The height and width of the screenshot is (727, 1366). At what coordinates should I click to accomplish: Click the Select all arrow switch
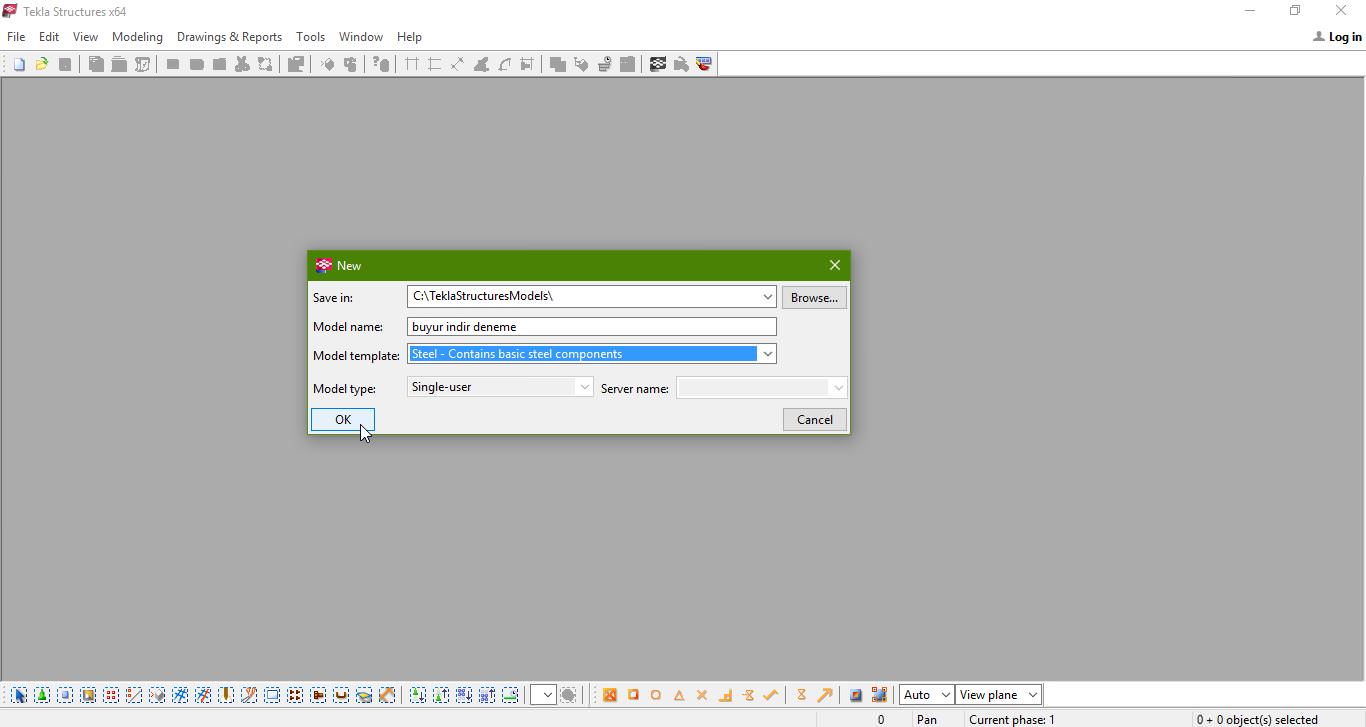(19, 695)
